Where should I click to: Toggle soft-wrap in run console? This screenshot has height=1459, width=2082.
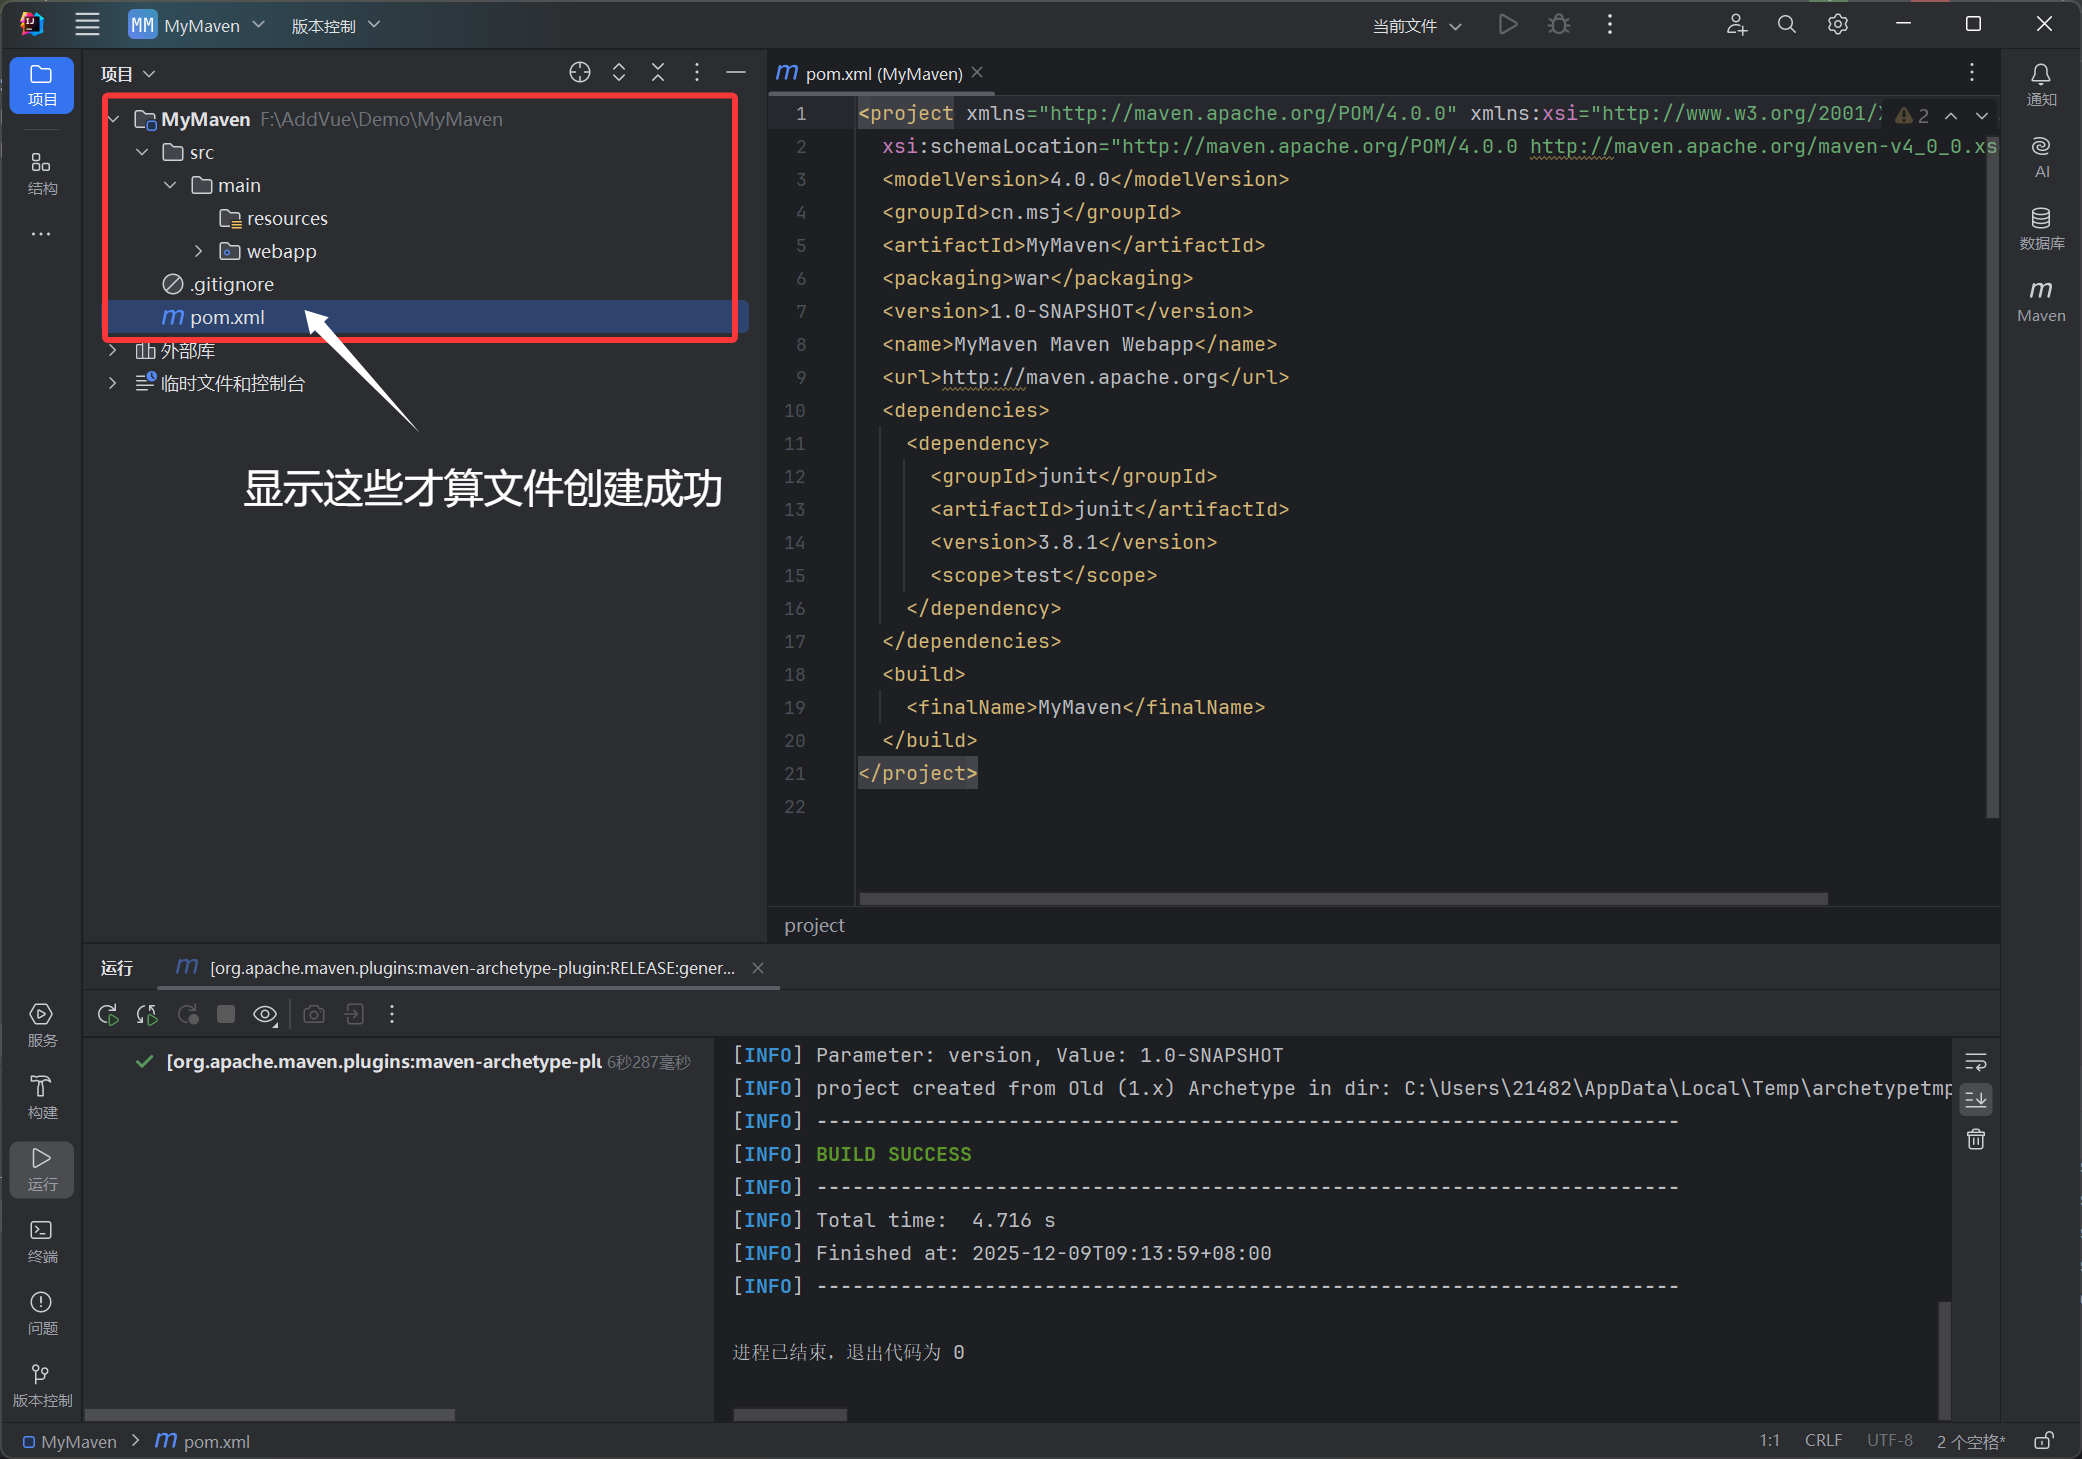point(1975,1062)
